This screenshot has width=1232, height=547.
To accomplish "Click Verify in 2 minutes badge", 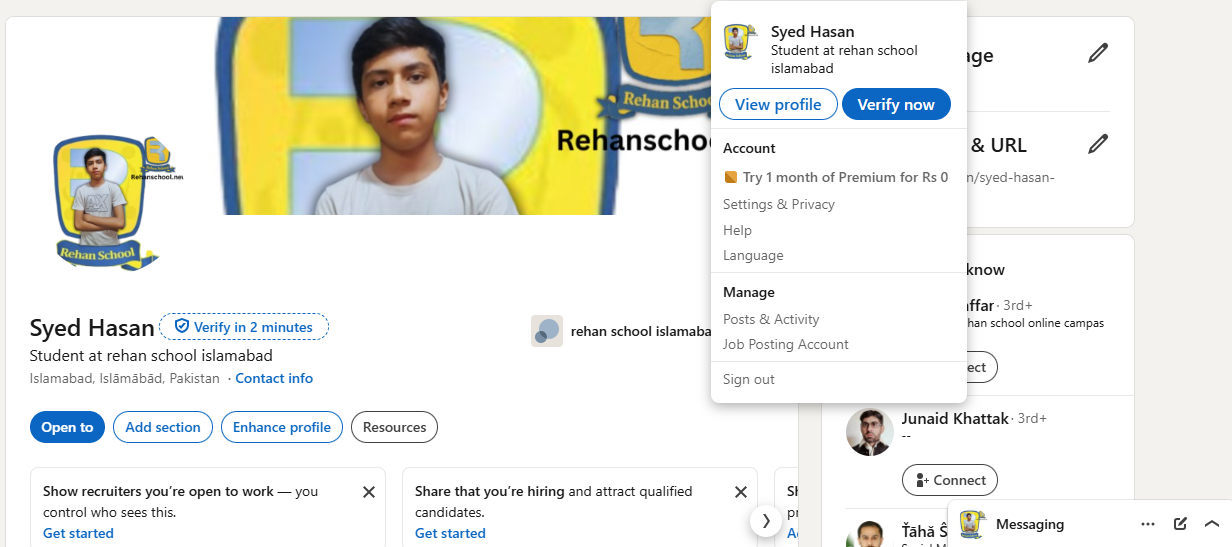I will point(244,327).
